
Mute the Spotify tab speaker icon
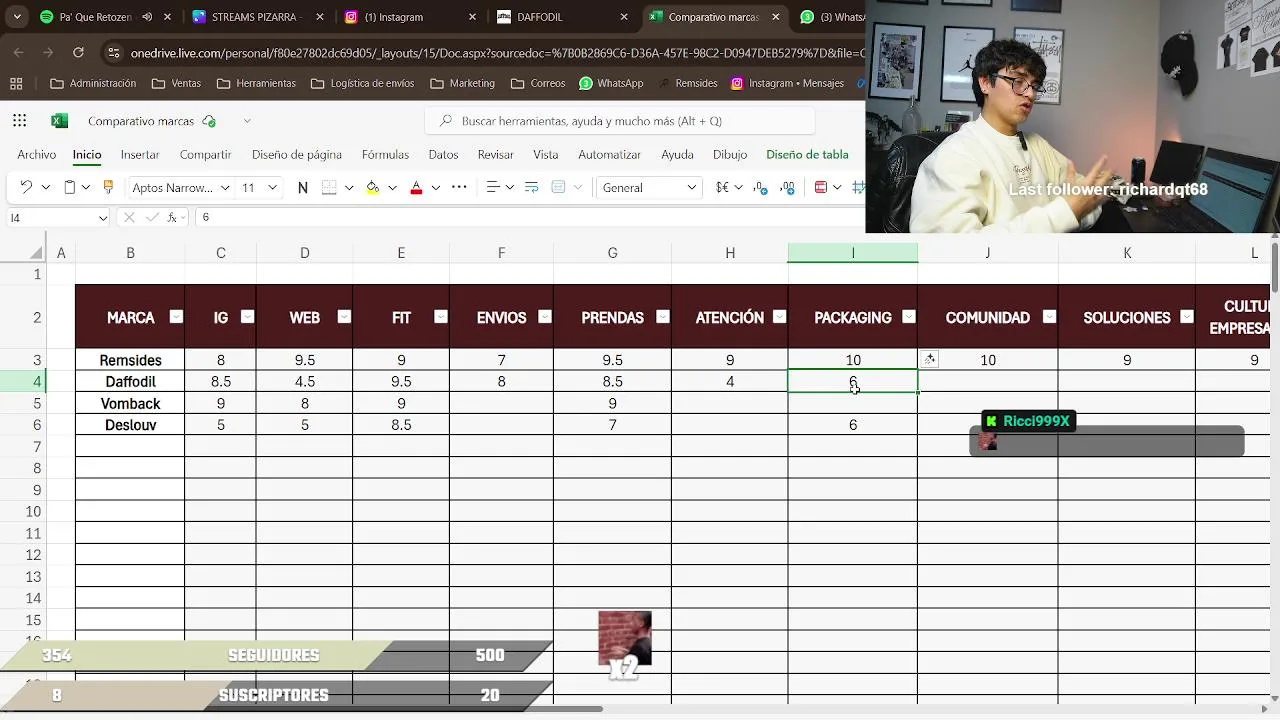[x=148, y=17]
